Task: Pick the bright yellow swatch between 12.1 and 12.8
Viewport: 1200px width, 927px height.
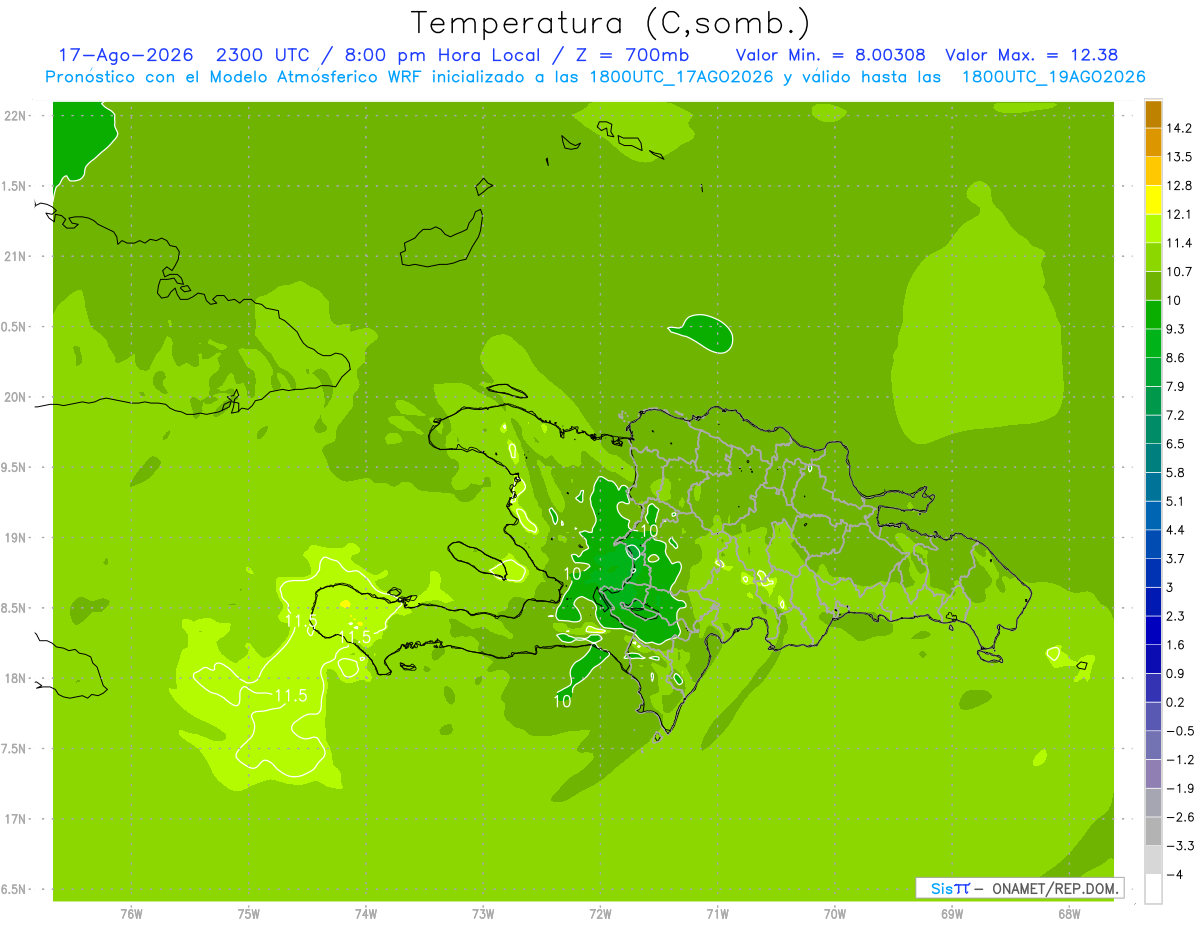Action: tap(1153, 200)
